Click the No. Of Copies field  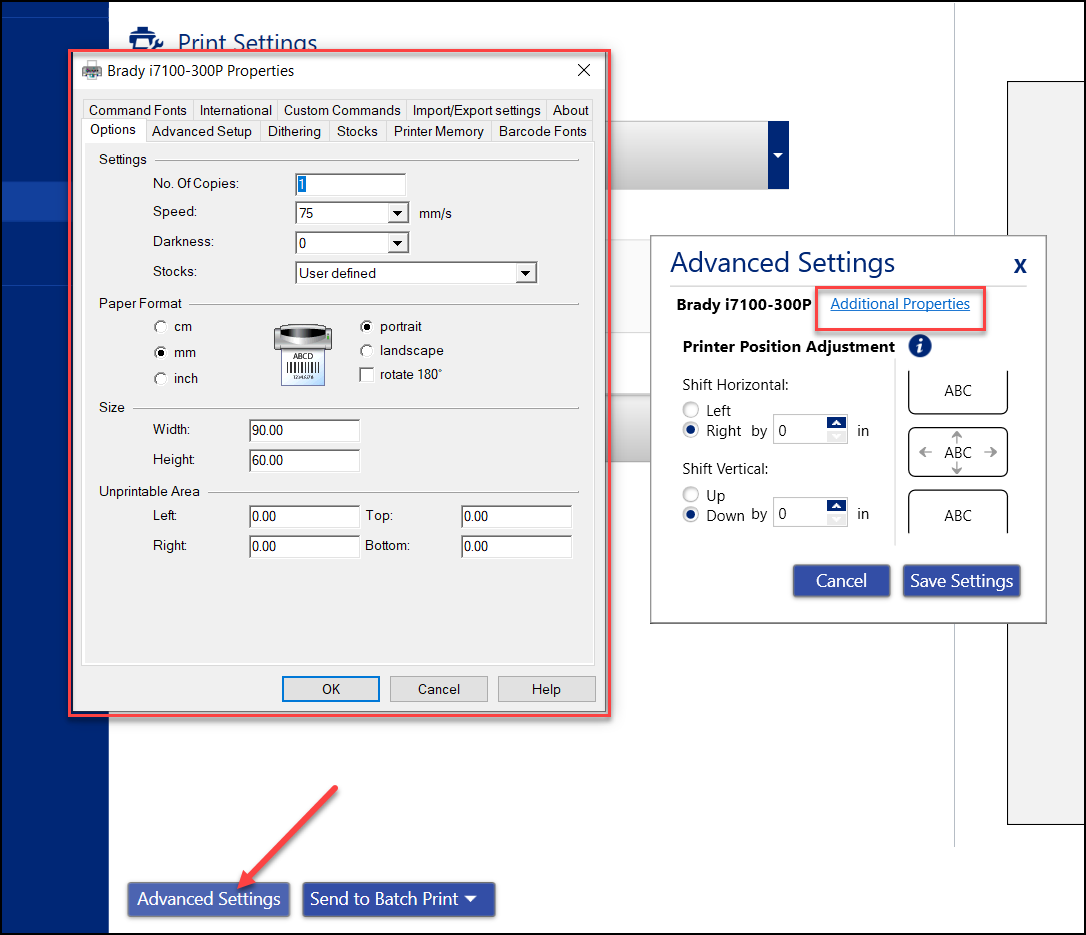(x=350, y=184)
